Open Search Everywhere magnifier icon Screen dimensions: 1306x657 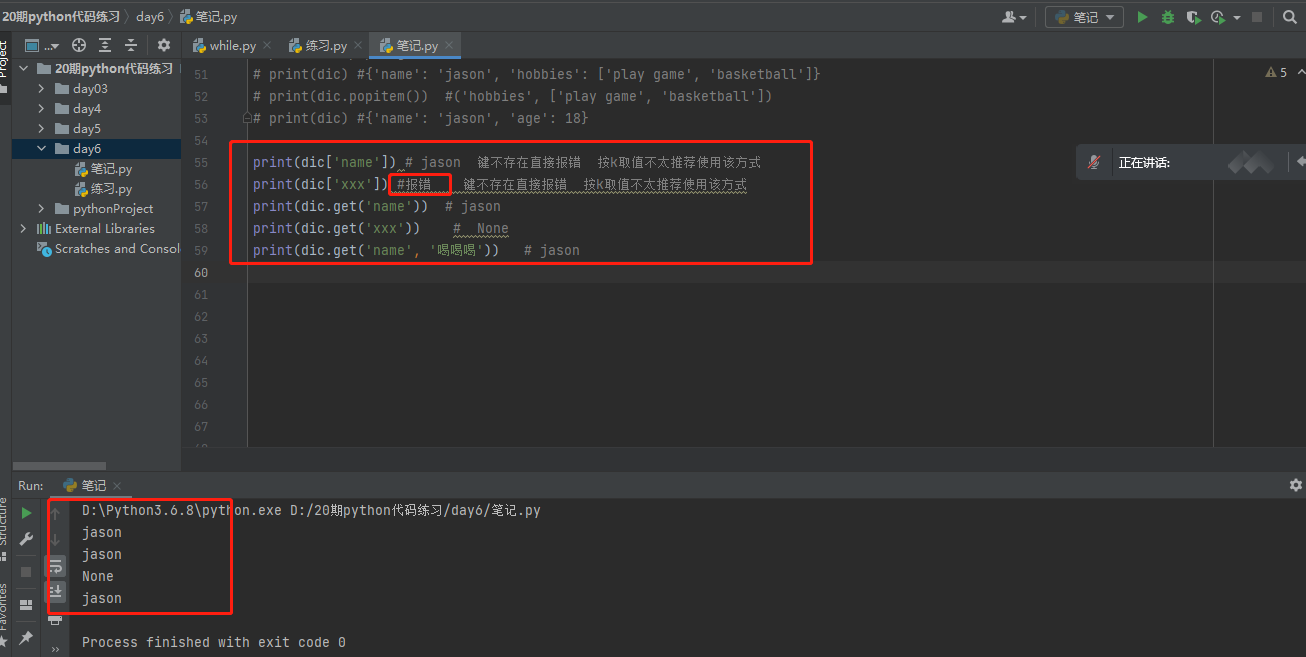pyautogui.click(x=1290, y=17)
